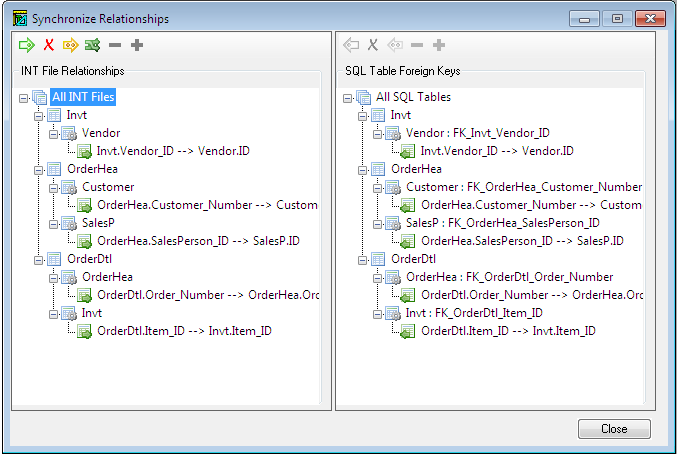Collapse the All INT Files root node

(x=24, y=98)
